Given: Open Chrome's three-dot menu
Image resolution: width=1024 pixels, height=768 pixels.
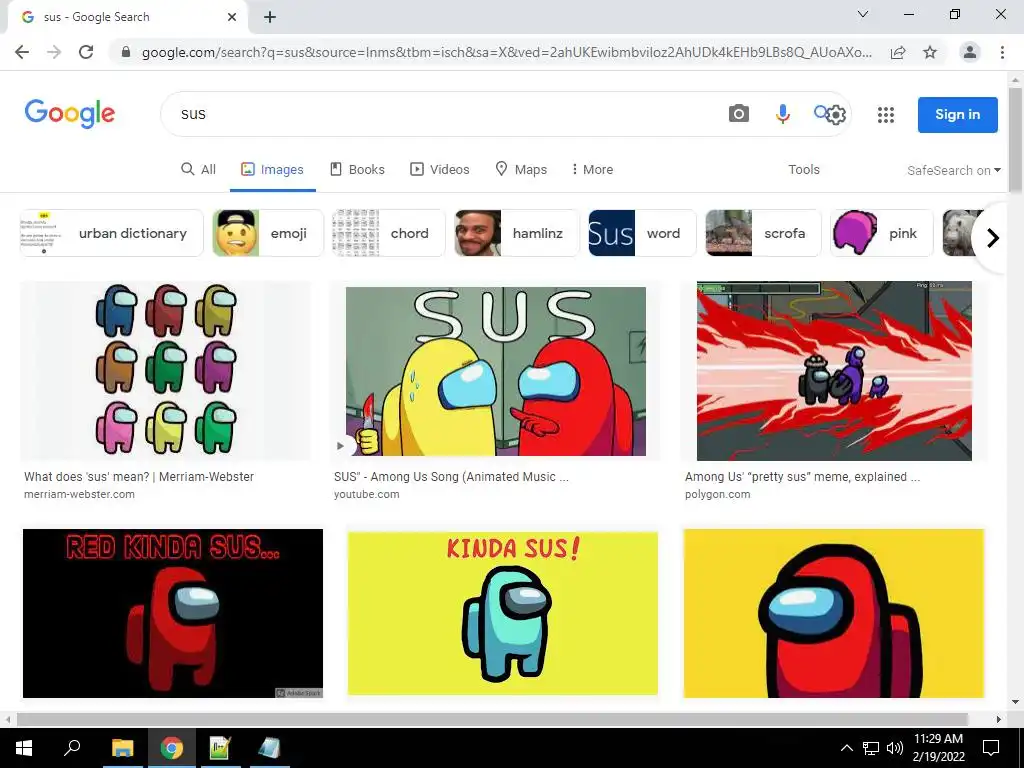Looking at the screenshot, I should (1002, 52).
